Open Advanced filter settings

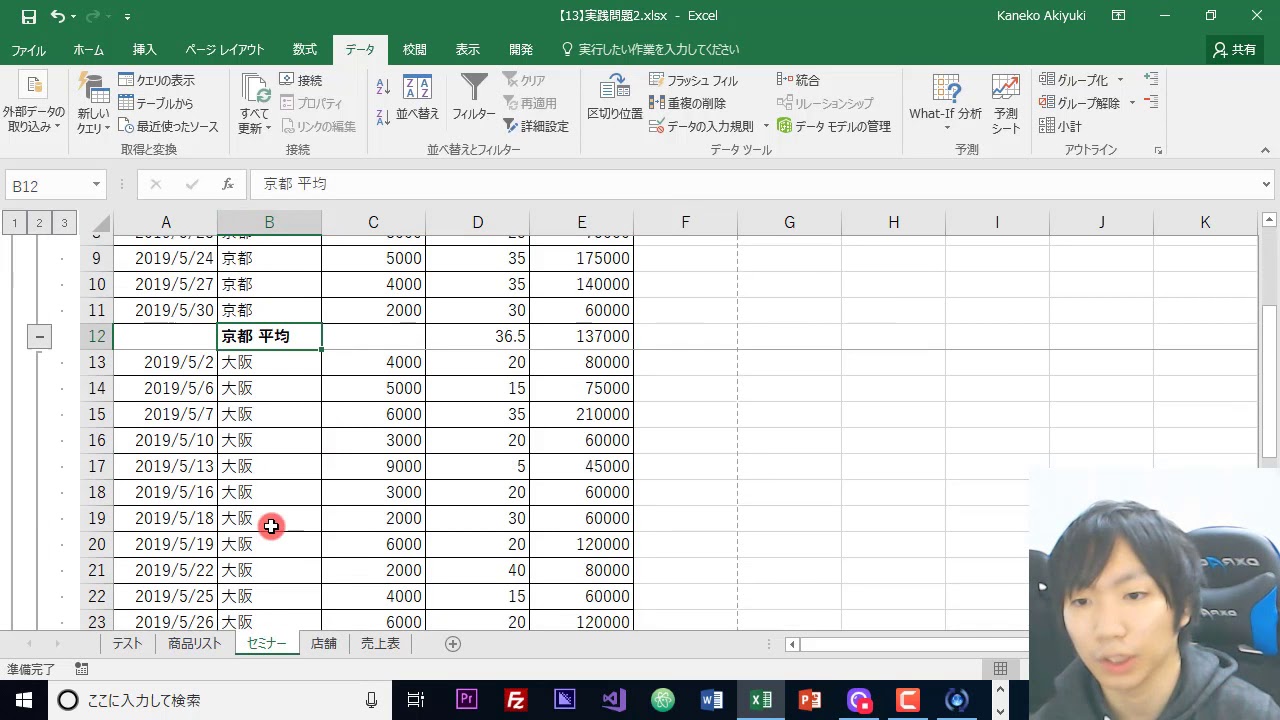pos(536,126)
